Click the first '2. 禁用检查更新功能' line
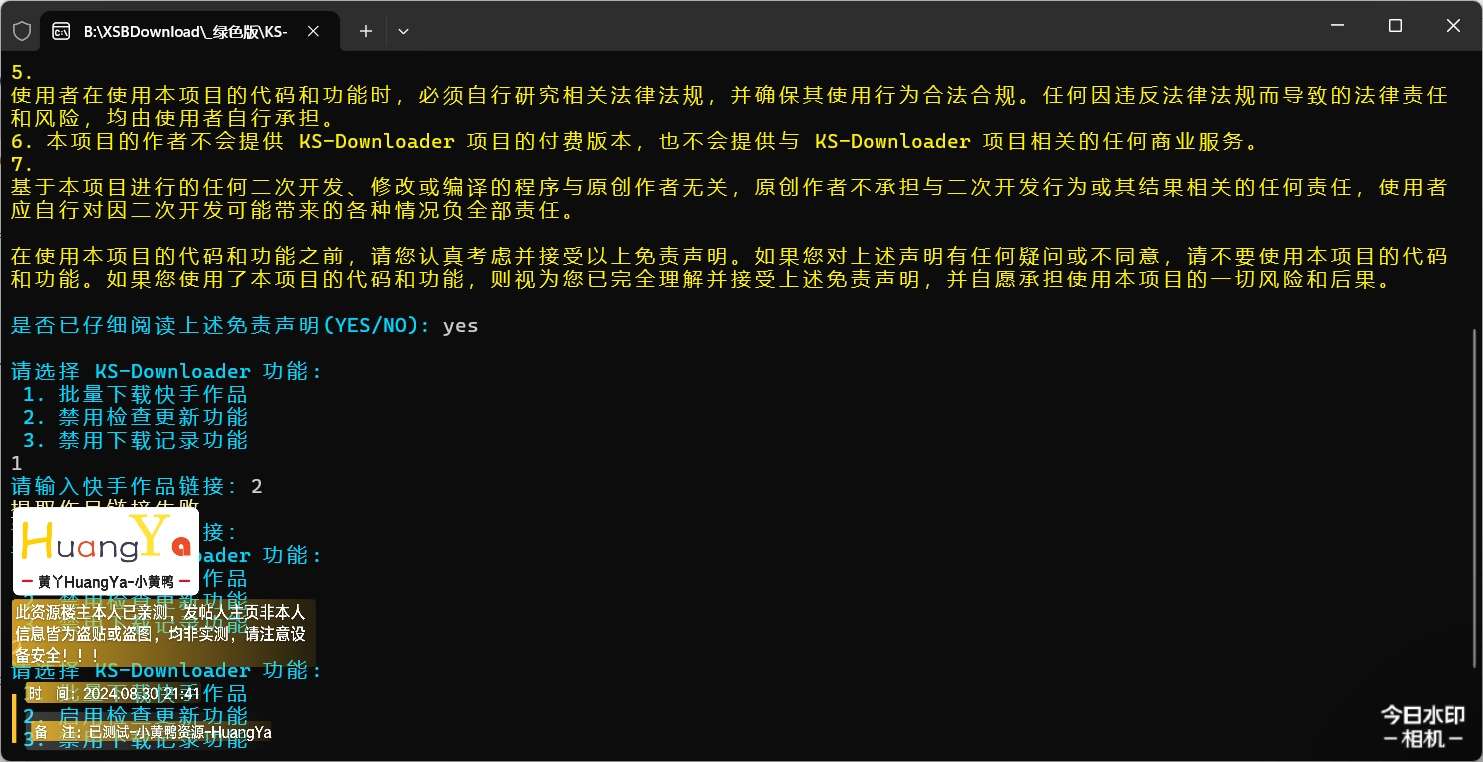The image size is (1483, 762). (135, 417)
